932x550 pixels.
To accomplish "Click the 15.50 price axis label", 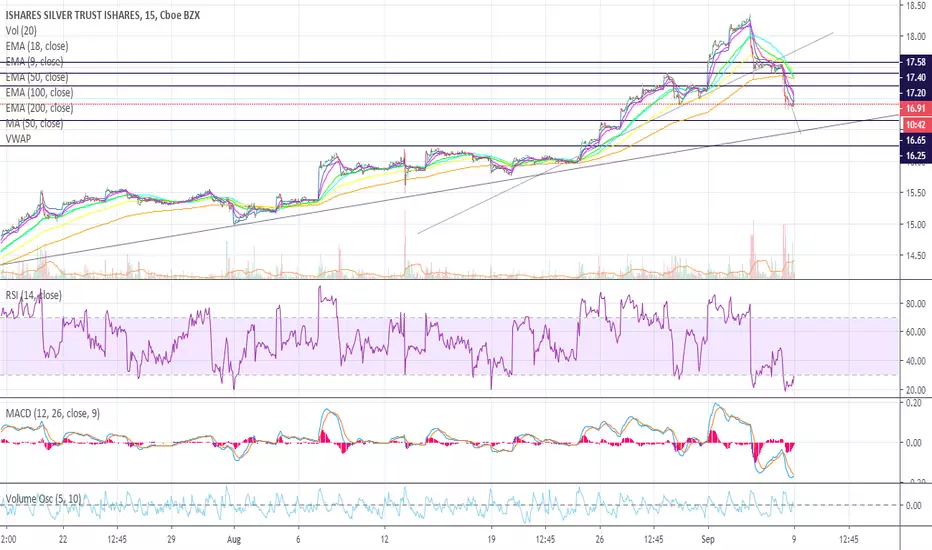I will tap(916, 193).
